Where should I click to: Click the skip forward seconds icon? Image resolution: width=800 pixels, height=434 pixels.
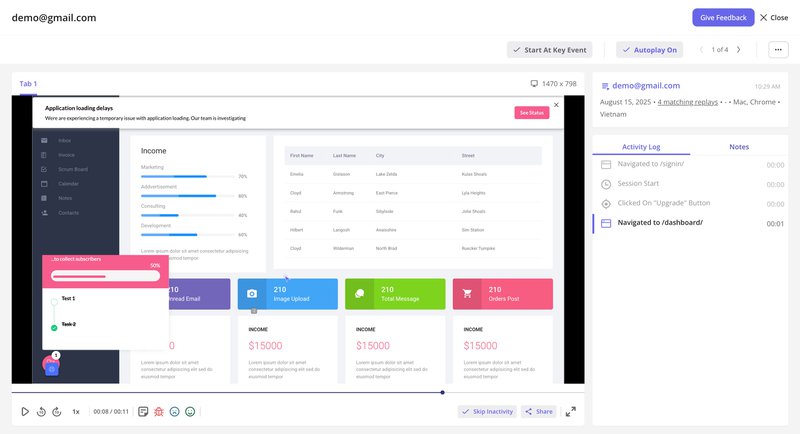56,411
